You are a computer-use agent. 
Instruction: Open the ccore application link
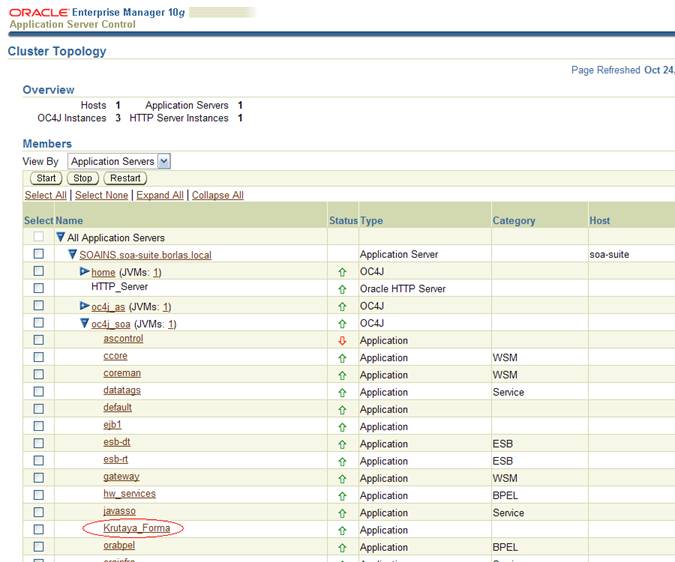115,356
